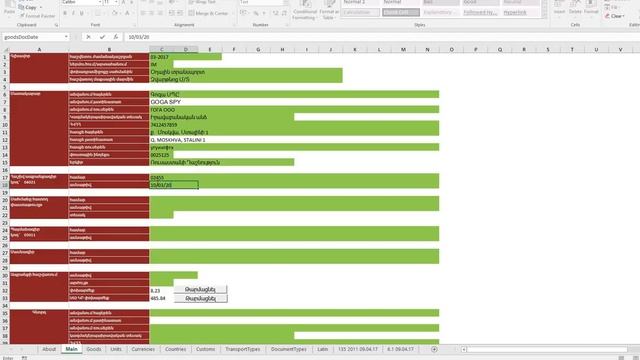Viewport: 640px width, 360px height.
Task: Click the Select All corner triangle
Action: pos(5,49)
